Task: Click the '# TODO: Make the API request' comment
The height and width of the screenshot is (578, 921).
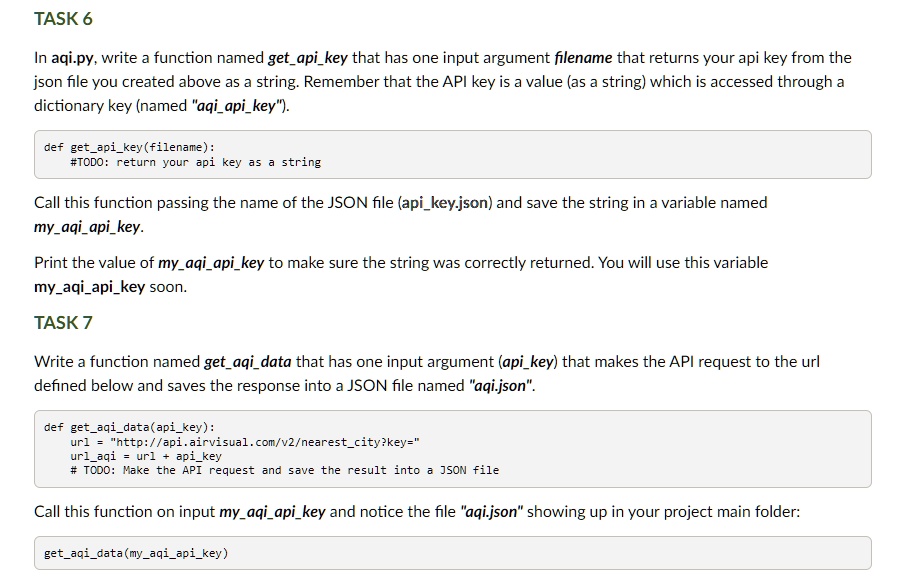Action: (x=284, y=471)
